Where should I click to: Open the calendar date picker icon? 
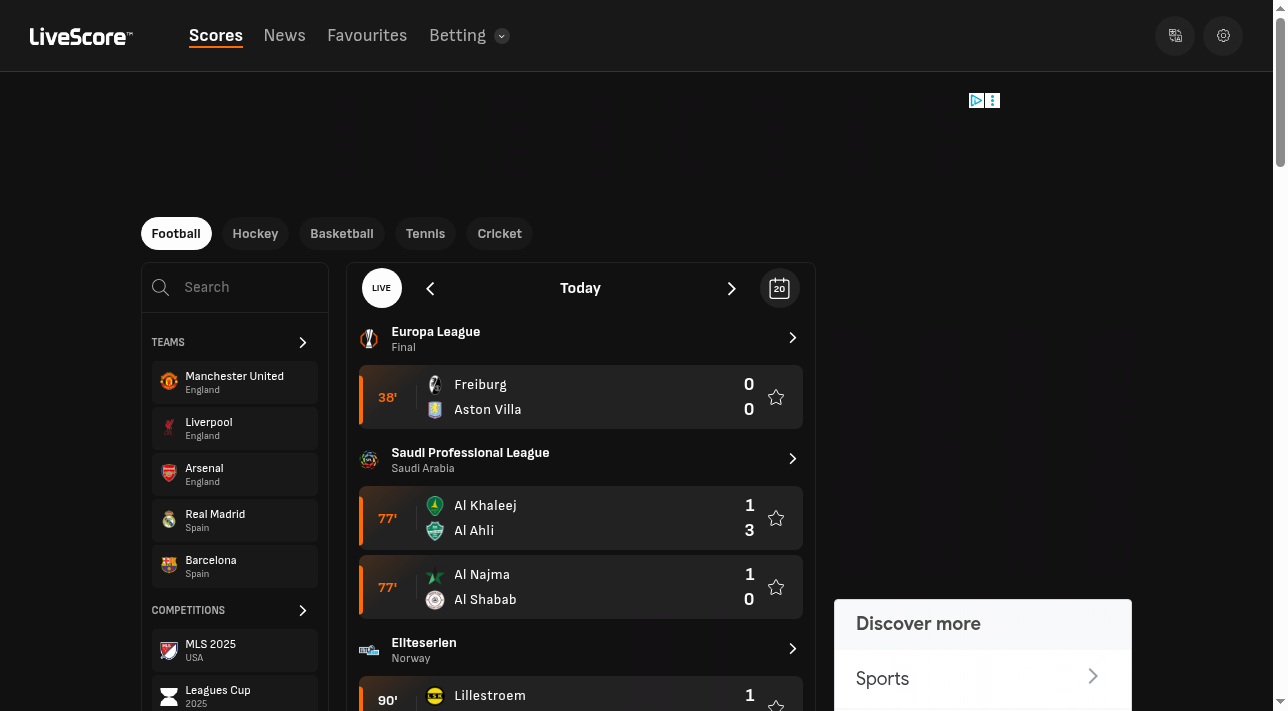click(780, 288)
